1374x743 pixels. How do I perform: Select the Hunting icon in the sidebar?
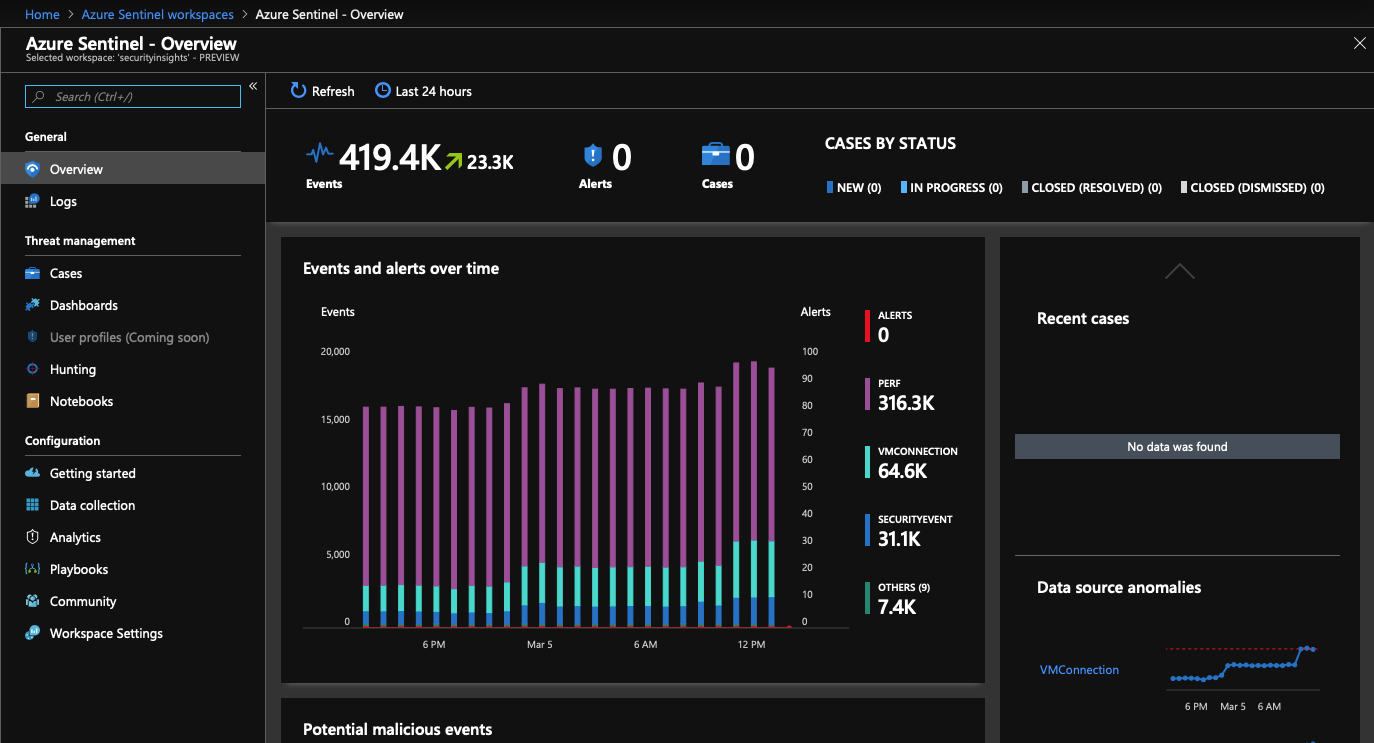[32, 369]
